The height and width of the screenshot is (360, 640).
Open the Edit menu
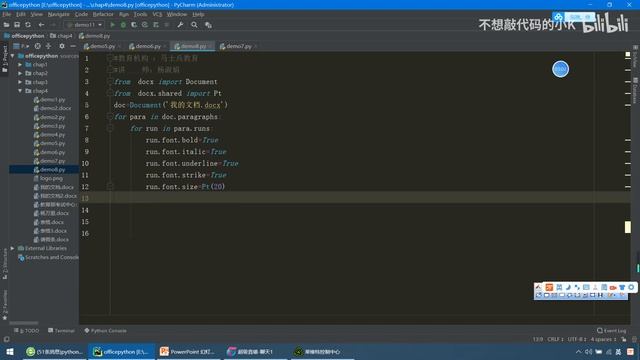[21, 14]
